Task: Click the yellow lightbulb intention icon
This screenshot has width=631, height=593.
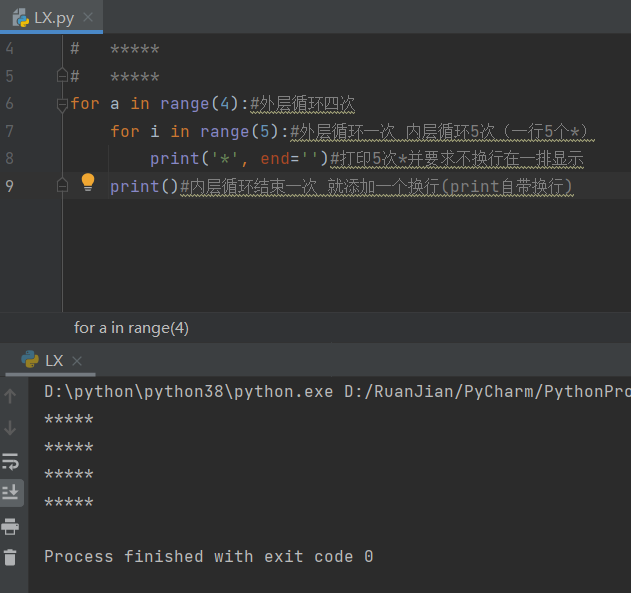Action: pos(88,182)
